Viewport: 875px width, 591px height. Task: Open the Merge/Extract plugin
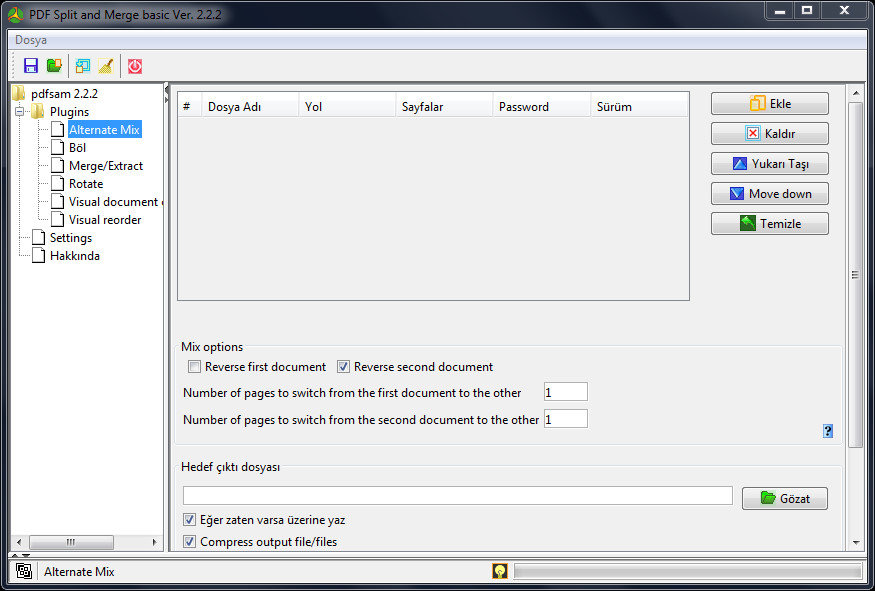(x=105, y=166)
